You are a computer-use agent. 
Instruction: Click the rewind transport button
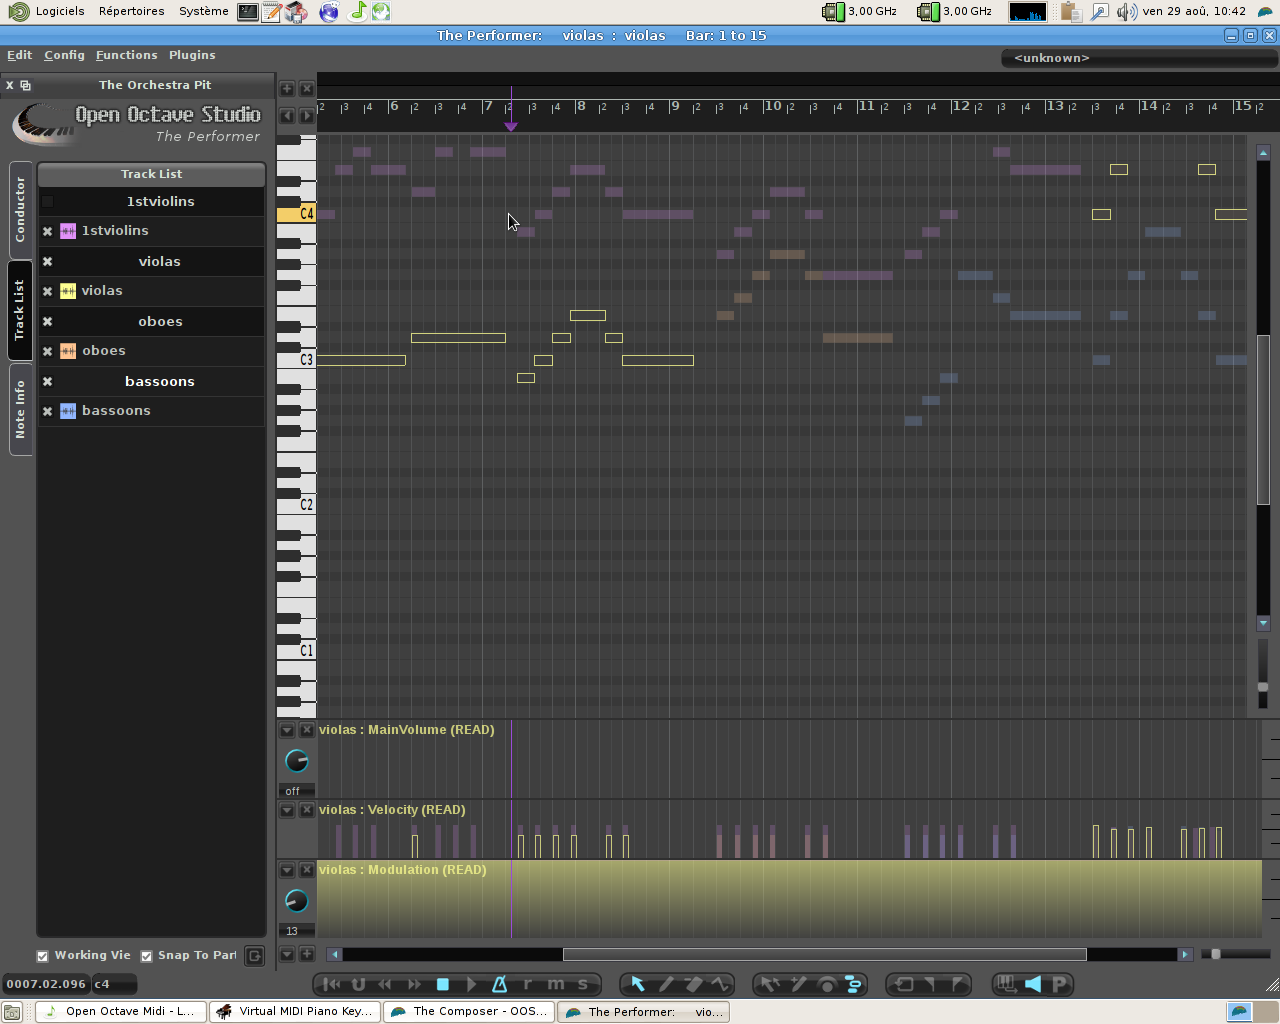click(x=386, y=985)
